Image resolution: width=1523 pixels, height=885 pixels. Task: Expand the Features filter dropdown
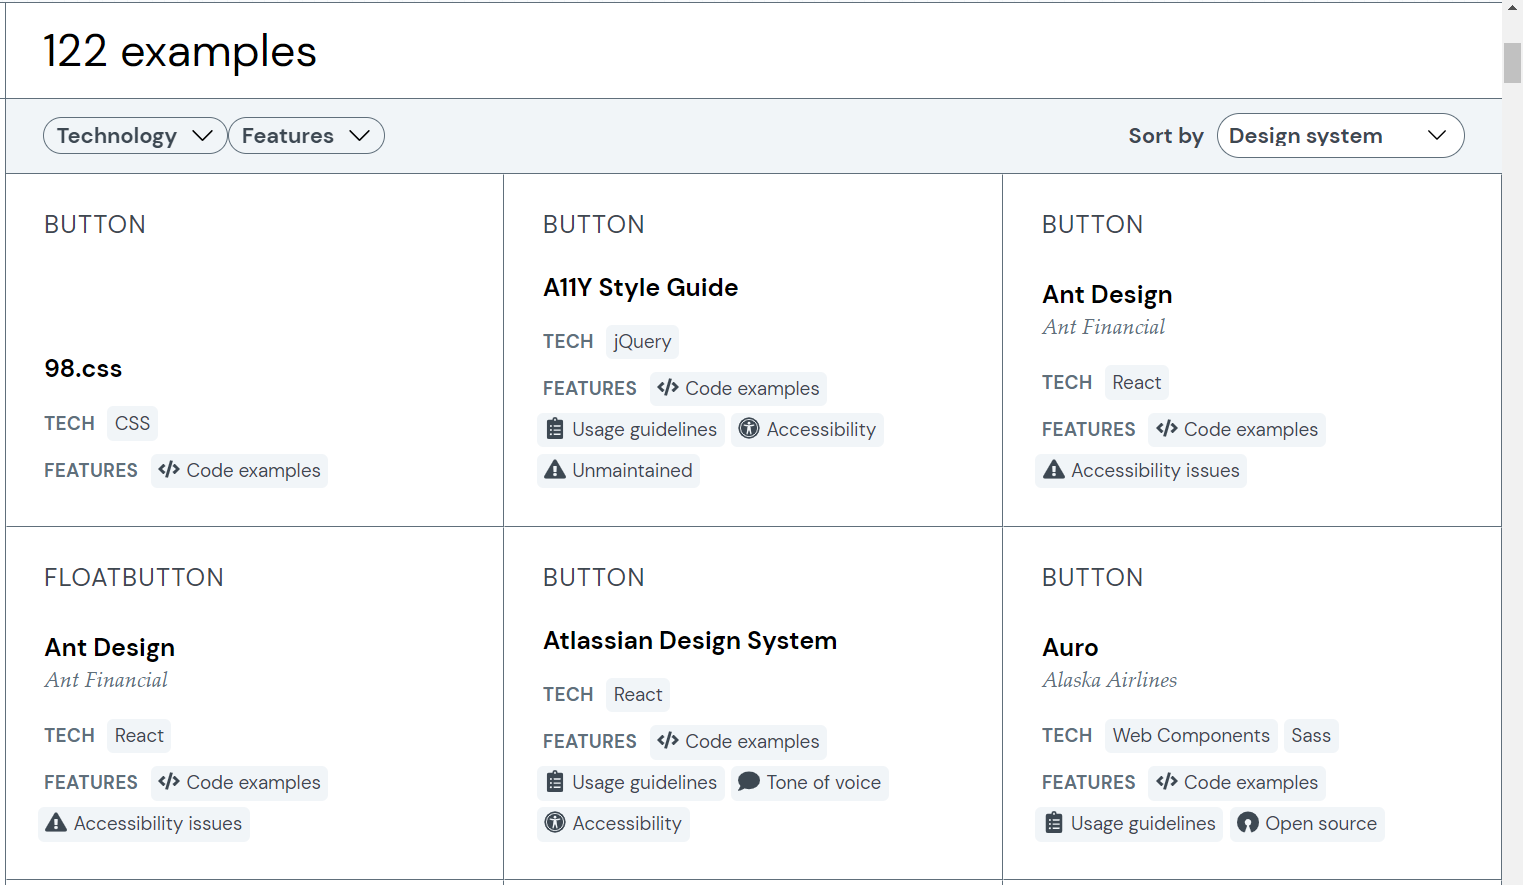[306, 136]
